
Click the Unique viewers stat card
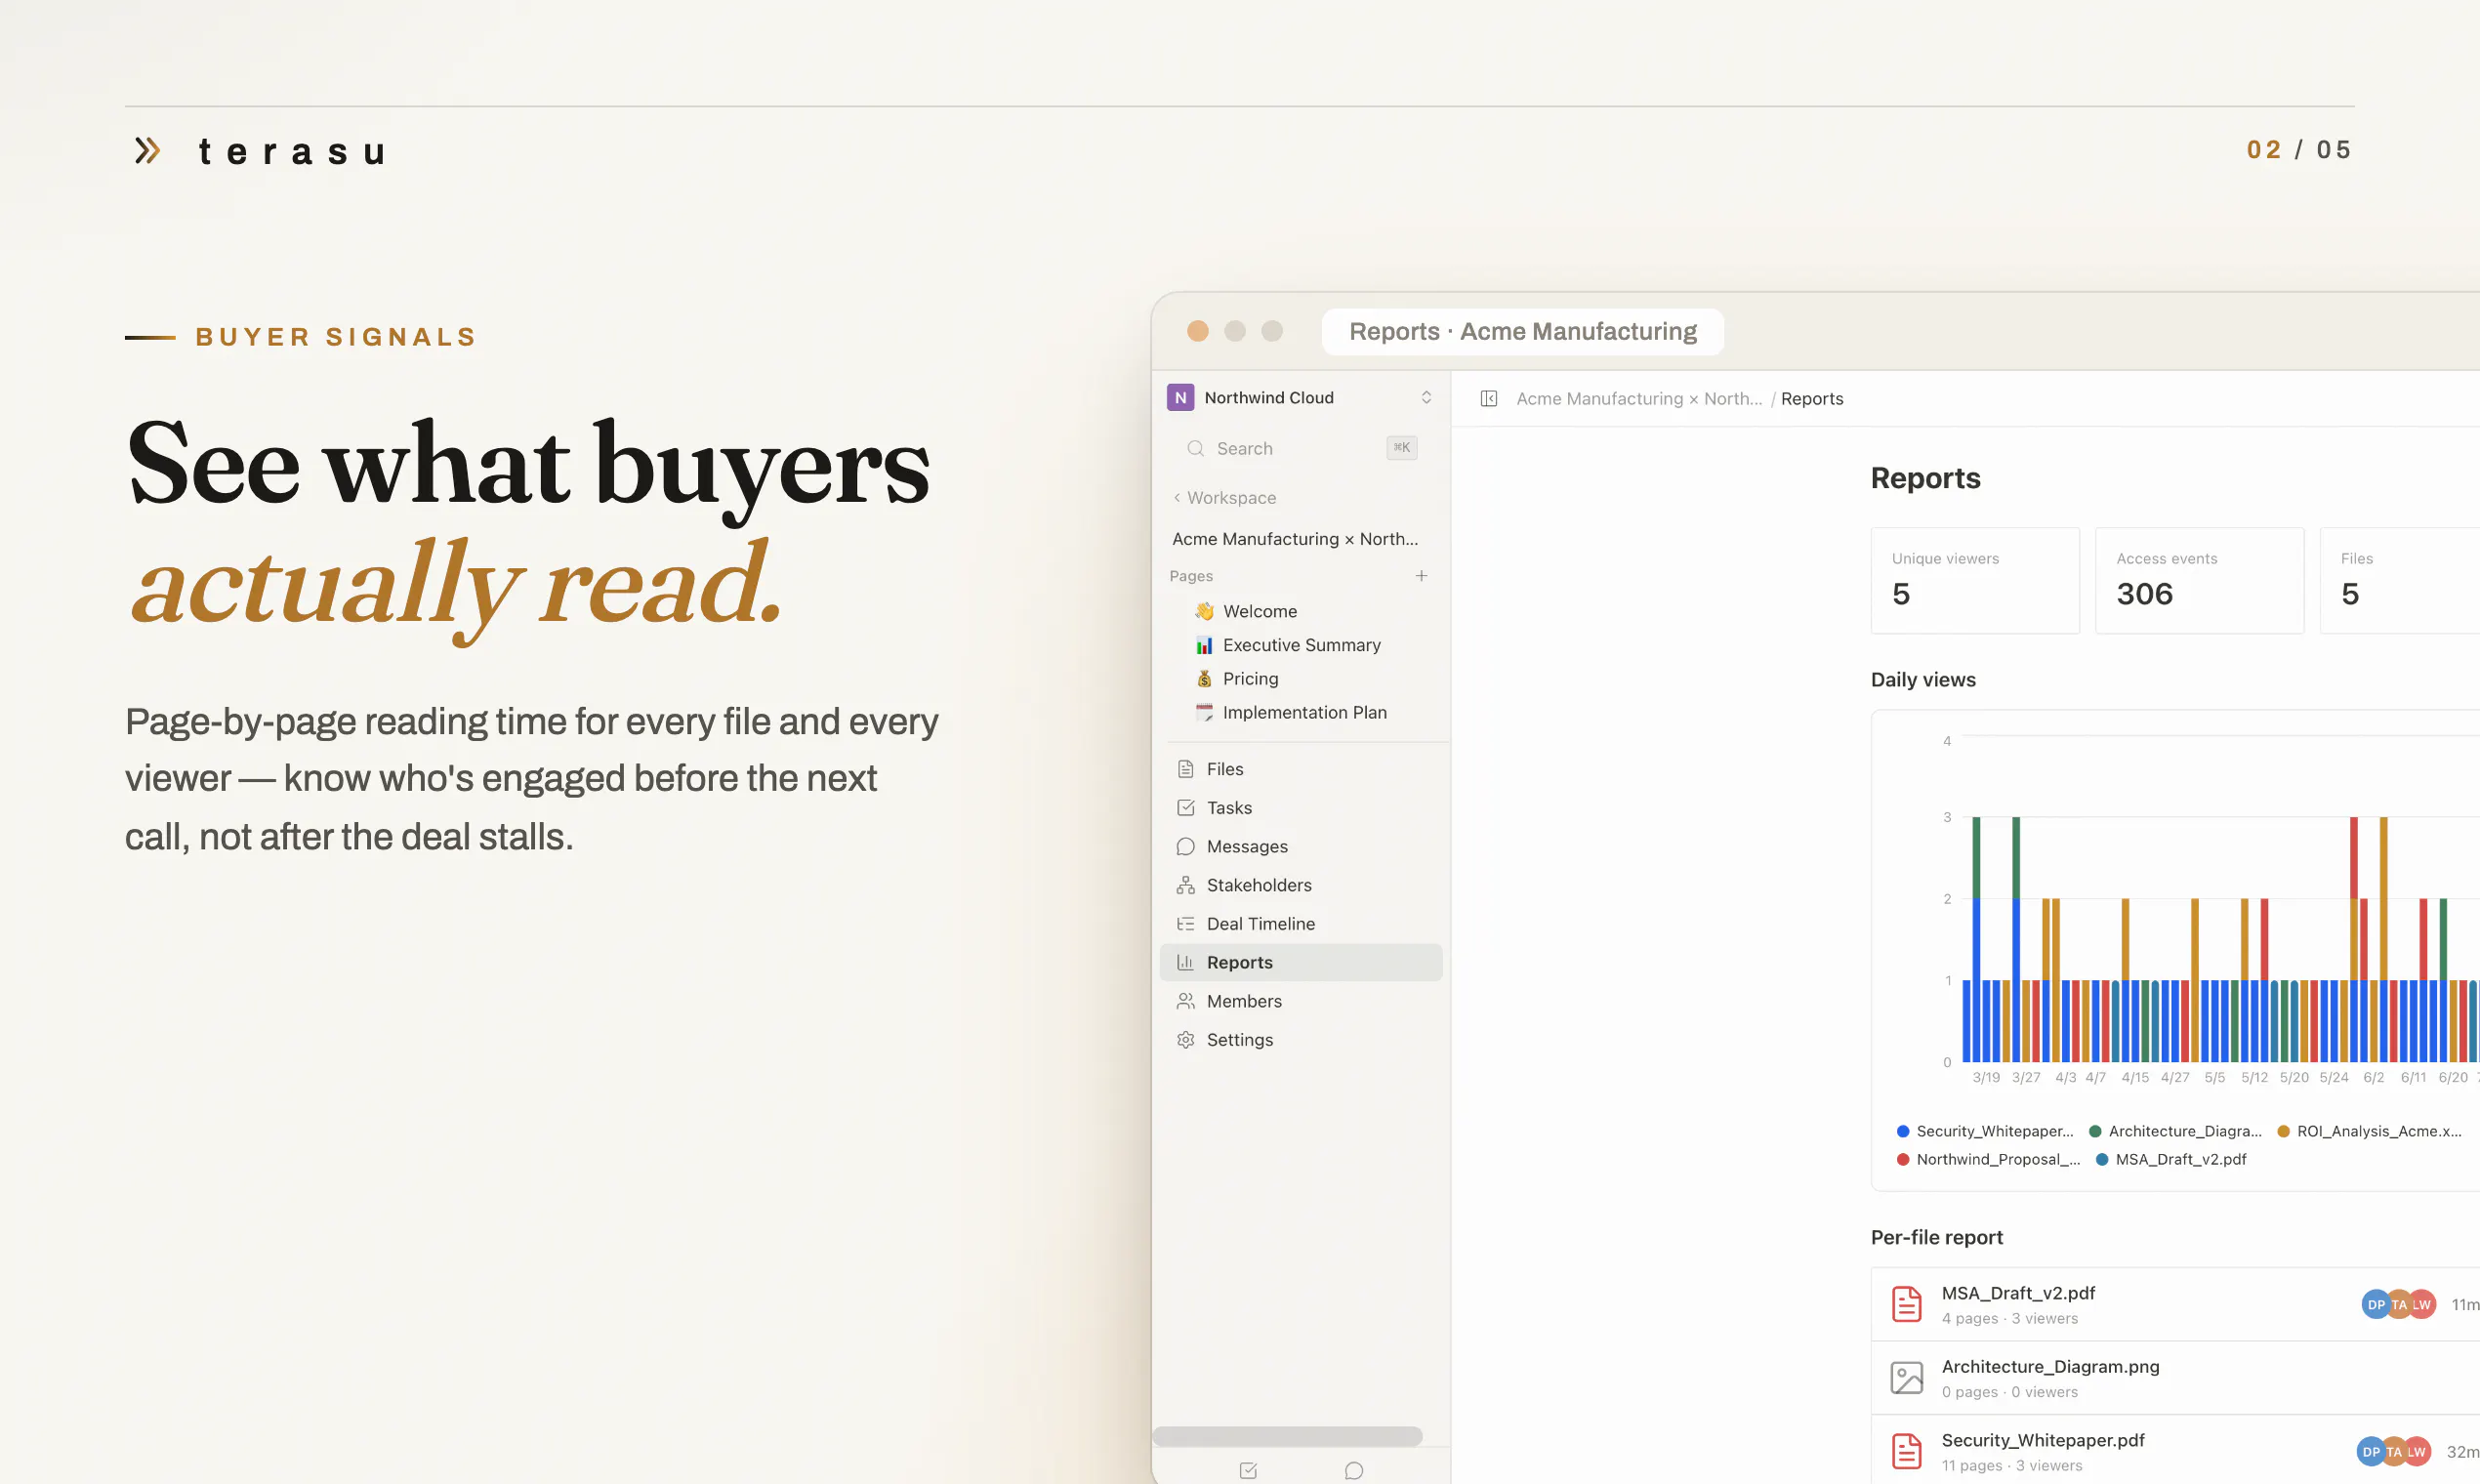(1974, 580)
